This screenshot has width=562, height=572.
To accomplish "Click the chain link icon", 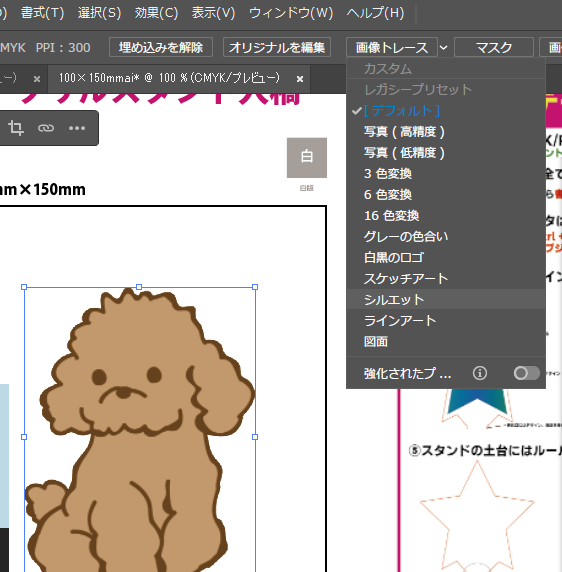I will (x=46, y=128).
